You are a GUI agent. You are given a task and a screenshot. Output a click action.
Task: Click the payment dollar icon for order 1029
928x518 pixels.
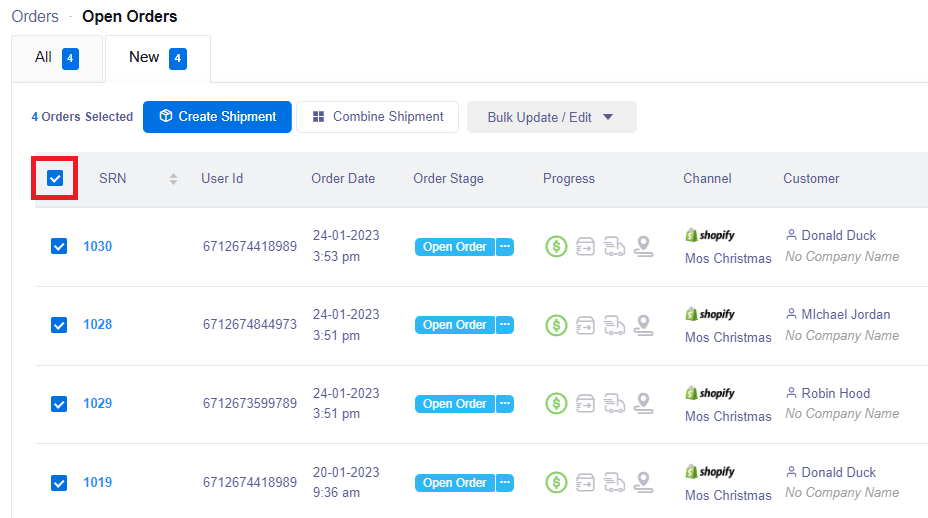click(556, 403)
